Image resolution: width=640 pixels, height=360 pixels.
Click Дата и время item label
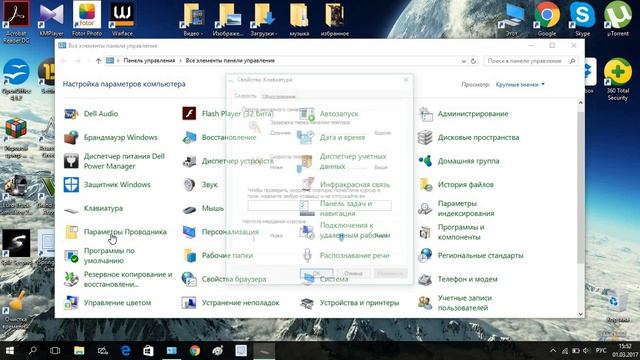coord(342,138)
